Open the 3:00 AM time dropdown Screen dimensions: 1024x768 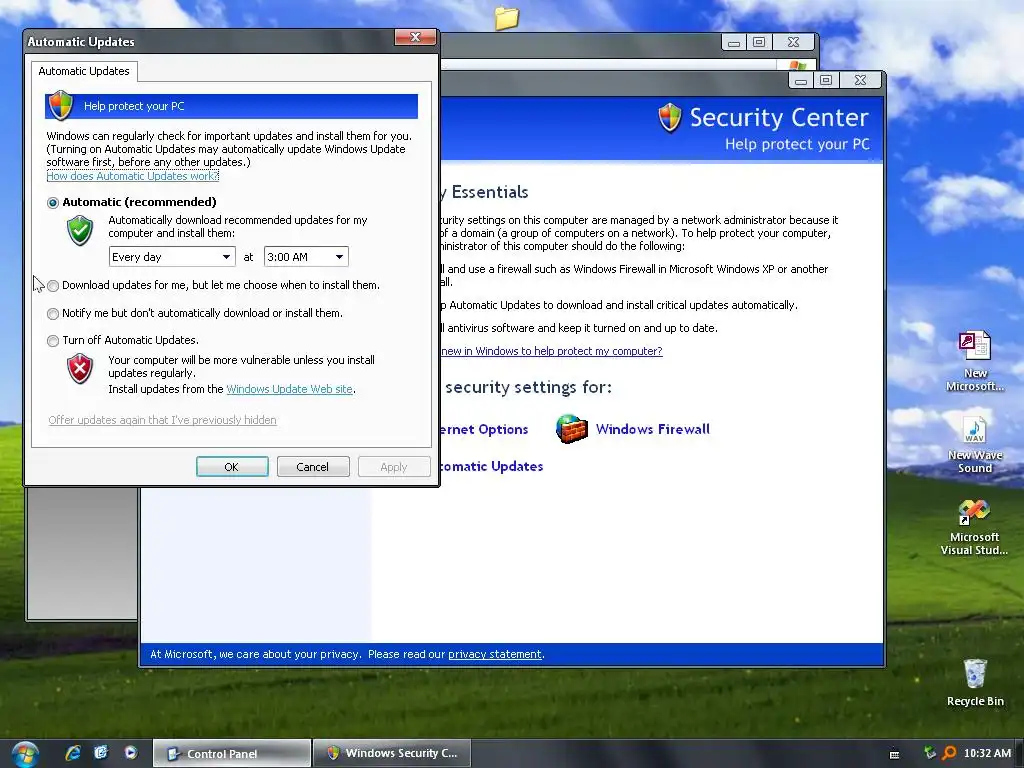(x=306, y=257)
